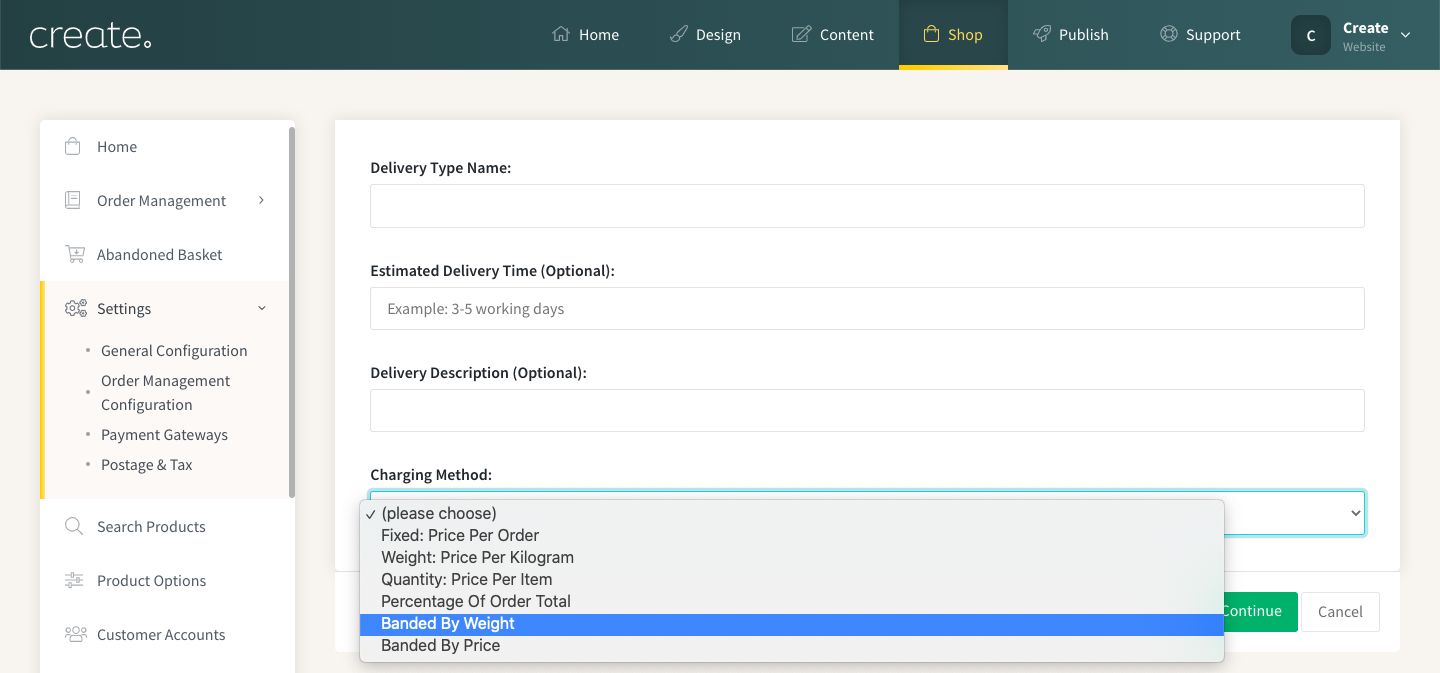Open the Content tab

click(833, 35)
